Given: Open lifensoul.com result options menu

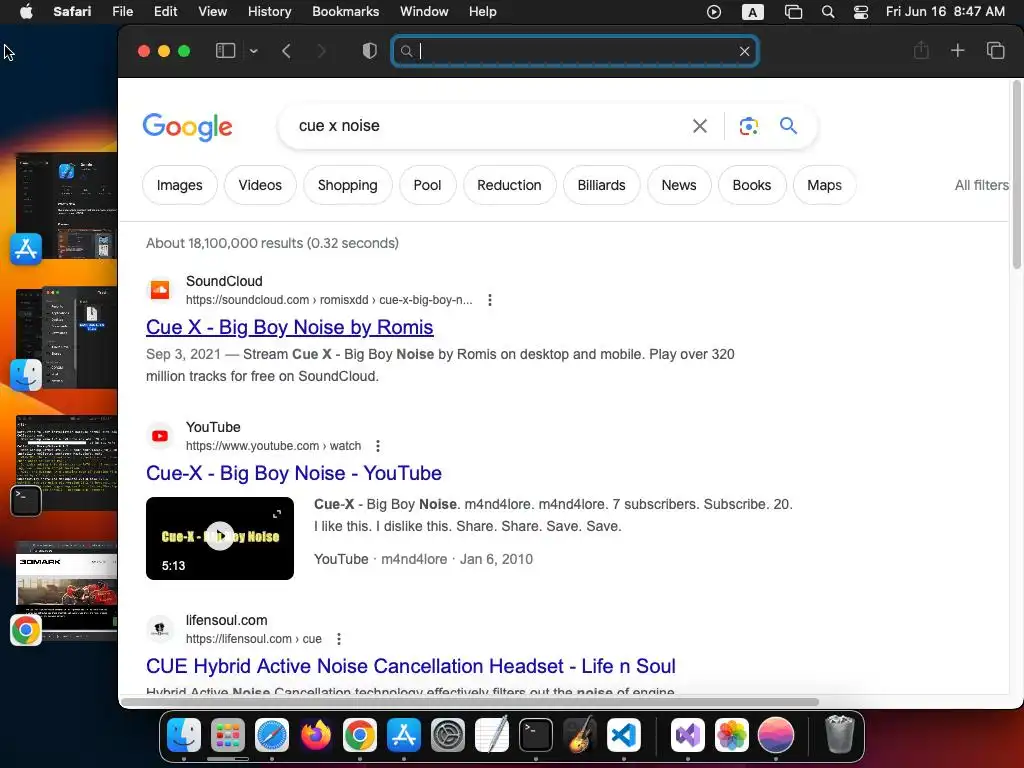Looking at the screenshot, I should [x=338, y=639].
